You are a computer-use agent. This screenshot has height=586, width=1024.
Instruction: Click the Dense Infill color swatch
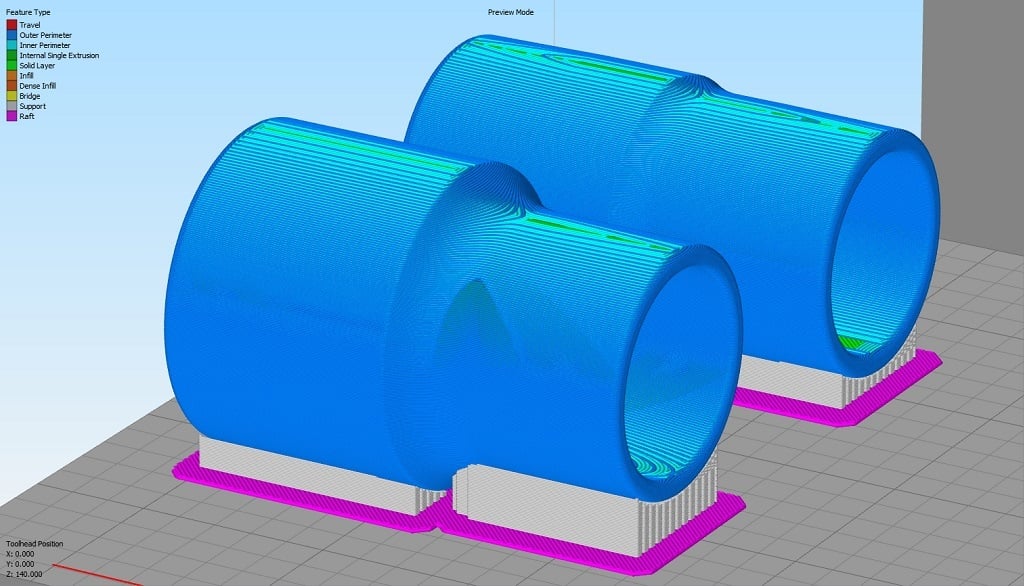tap(12, 86)
